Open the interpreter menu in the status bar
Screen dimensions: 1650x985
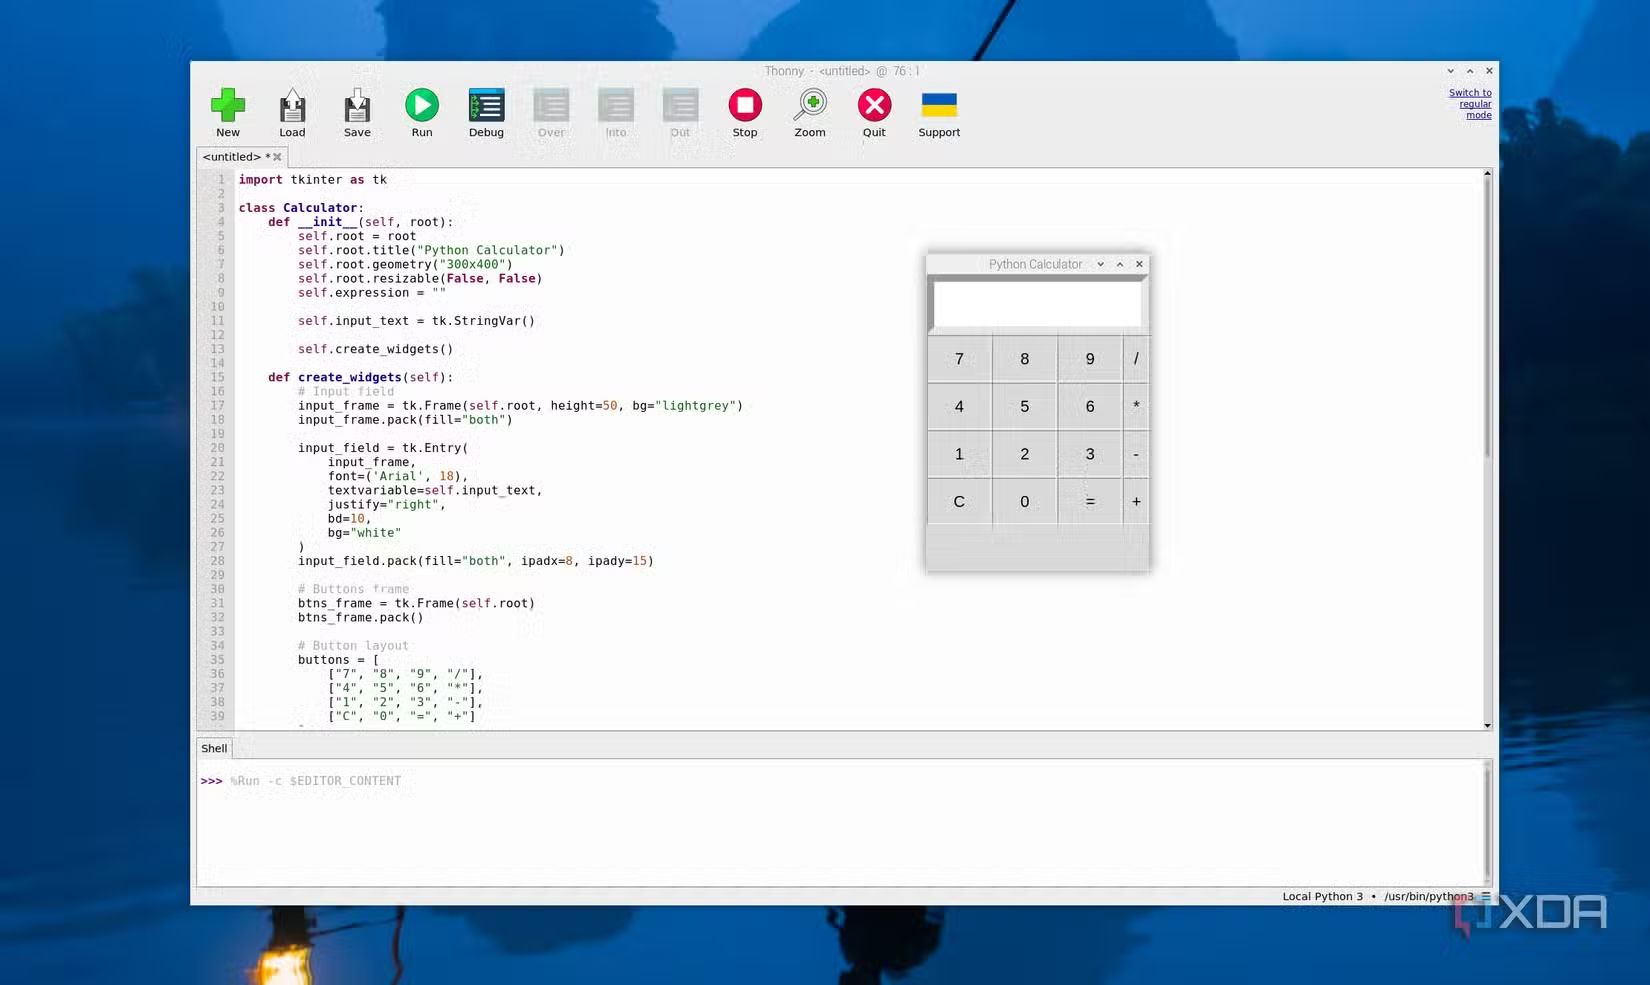[x=1486, y=896]
